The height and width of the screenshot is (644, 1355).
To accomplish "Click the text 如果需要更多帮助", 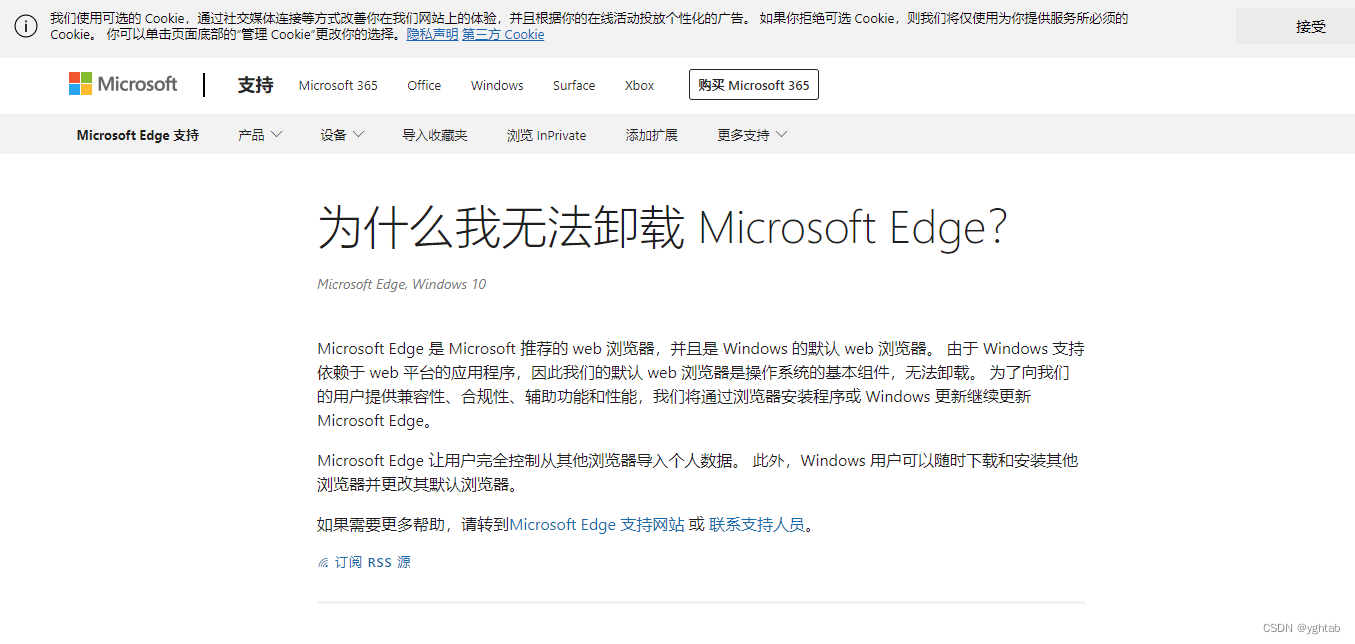I will (x=381, y=525).
